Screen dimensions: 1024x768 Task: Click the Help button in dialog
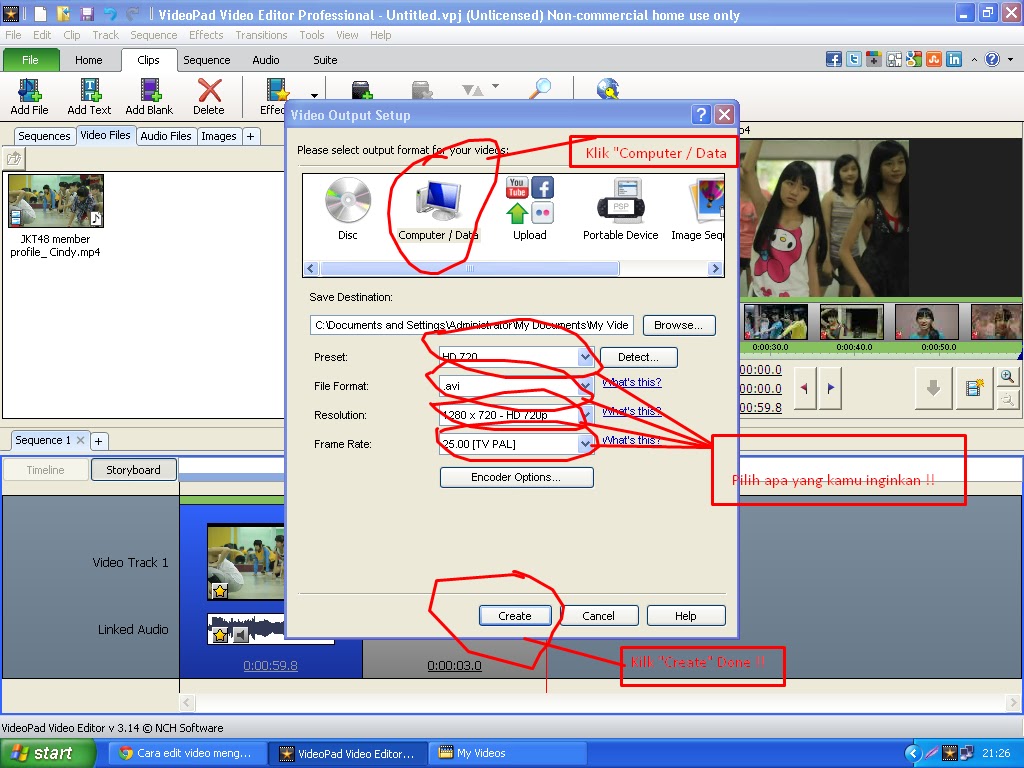(x=686, y=616)
